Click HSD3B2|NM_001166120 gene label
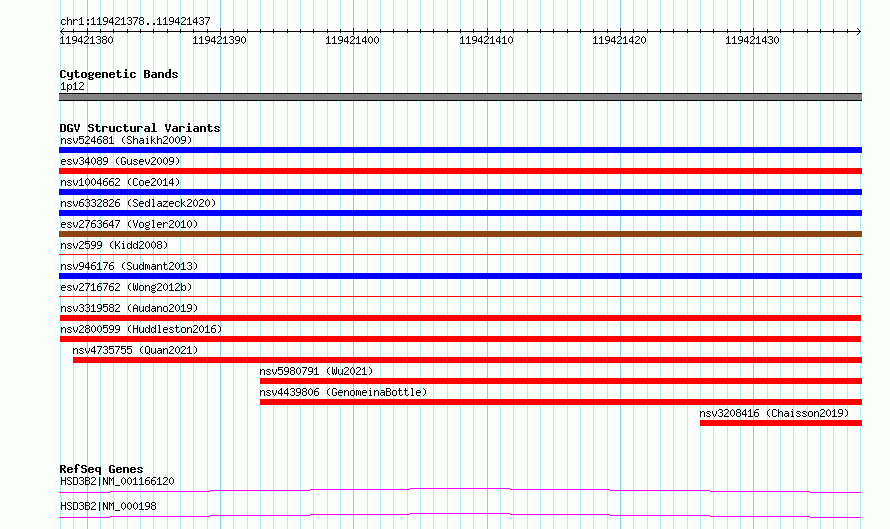This screenshot has width=890, height=529. click(x=117, y=481)
